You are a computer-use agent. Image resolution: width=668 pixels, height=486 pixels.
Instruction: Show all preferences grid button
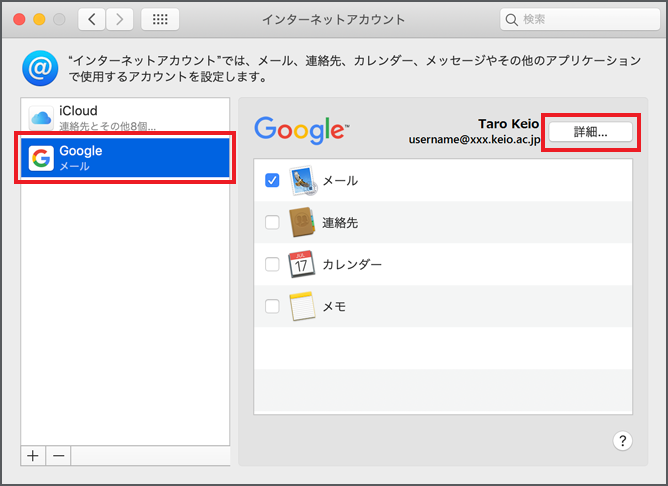point(160,19)
